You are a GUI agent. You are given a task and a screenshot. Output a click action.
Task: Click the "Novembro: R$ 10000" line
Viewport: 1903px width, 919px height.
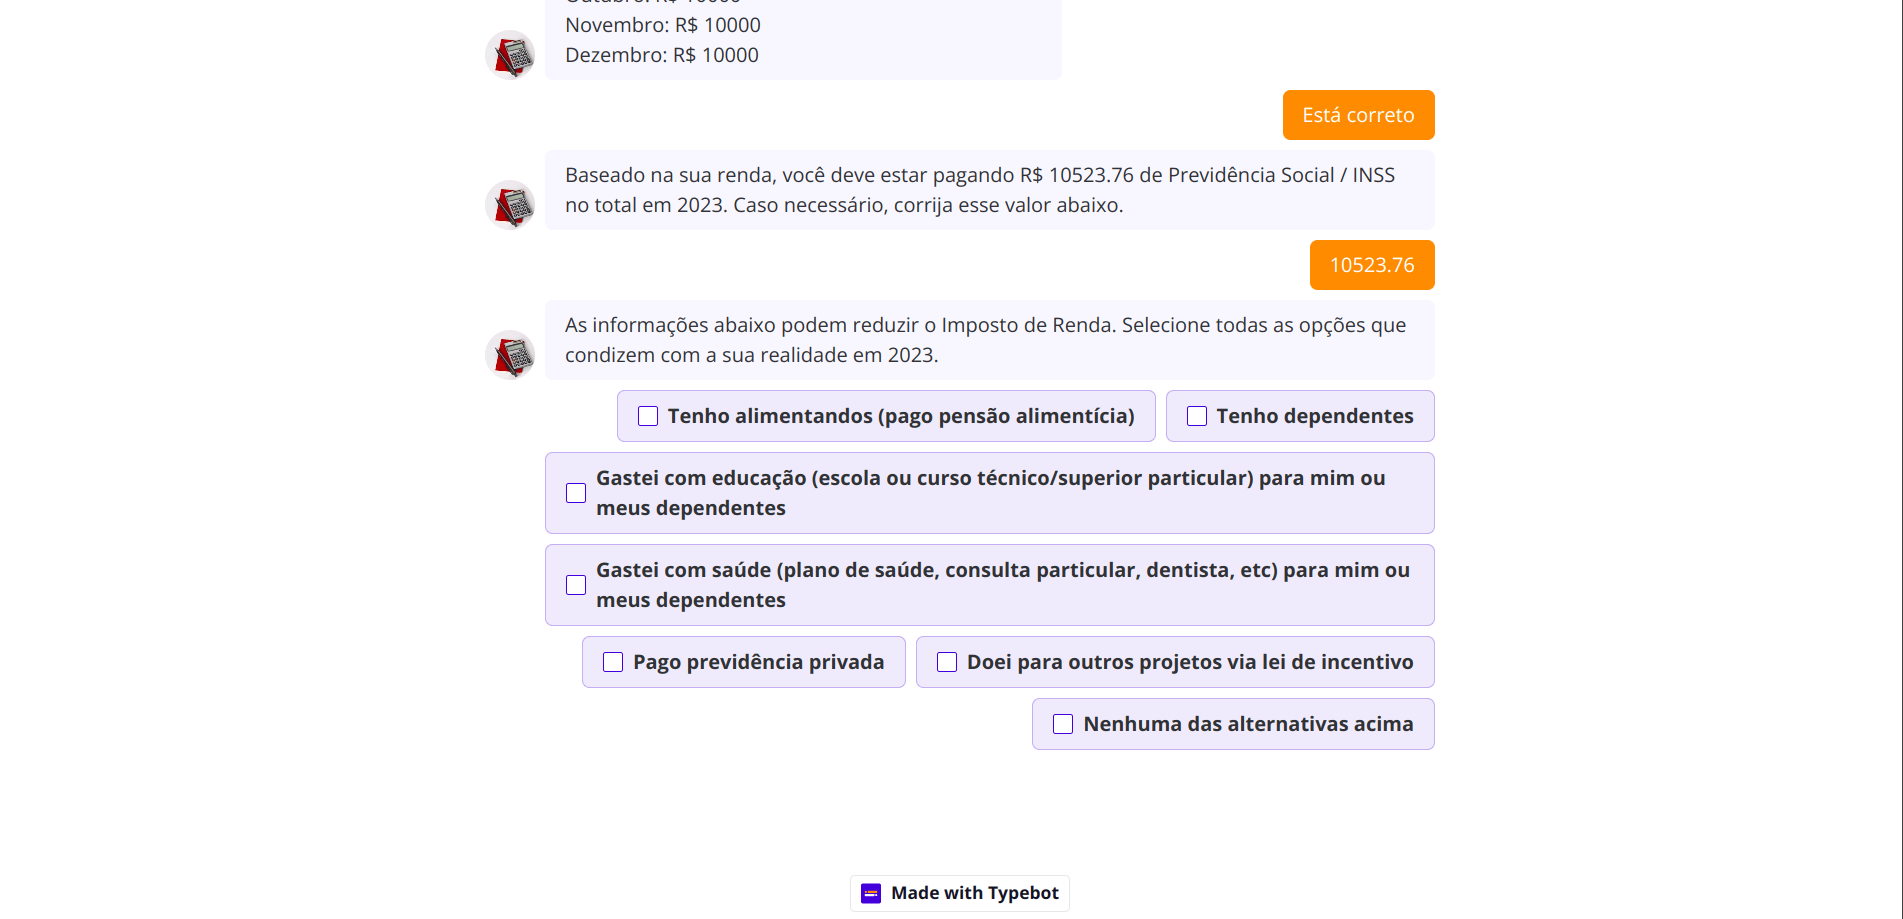pyautogui.click(x=662, y=25)
